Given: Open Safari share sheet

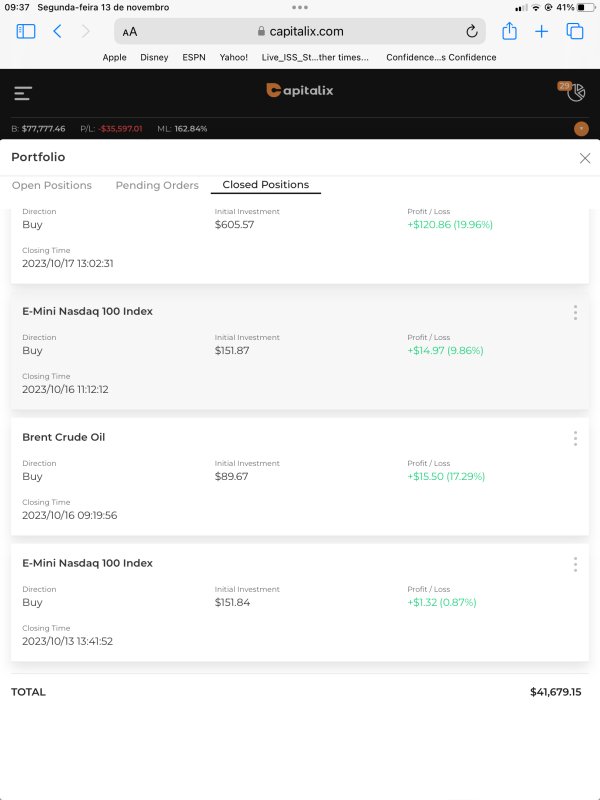Looking at the screenshot, I should [510, 31].
